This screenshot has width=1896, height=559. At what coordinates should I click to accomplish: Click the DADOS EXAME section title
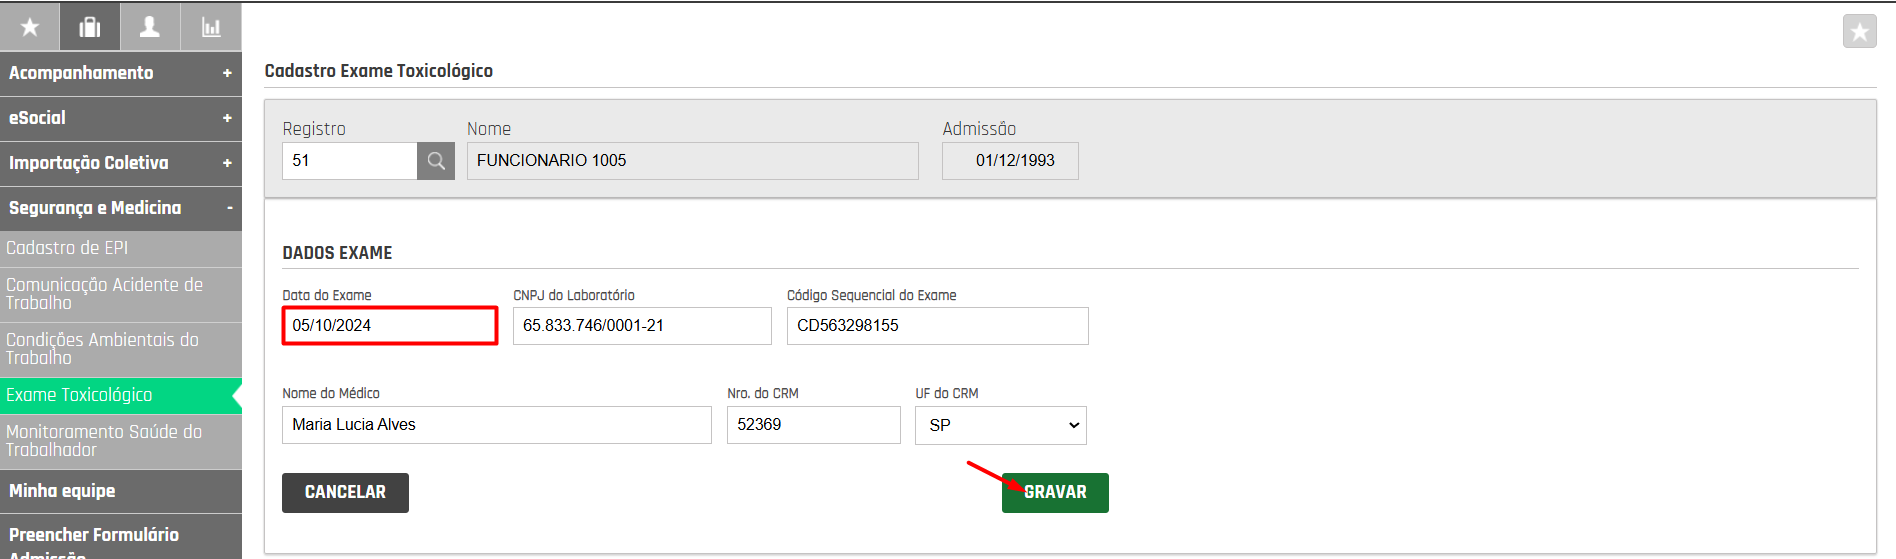point(337,253)
